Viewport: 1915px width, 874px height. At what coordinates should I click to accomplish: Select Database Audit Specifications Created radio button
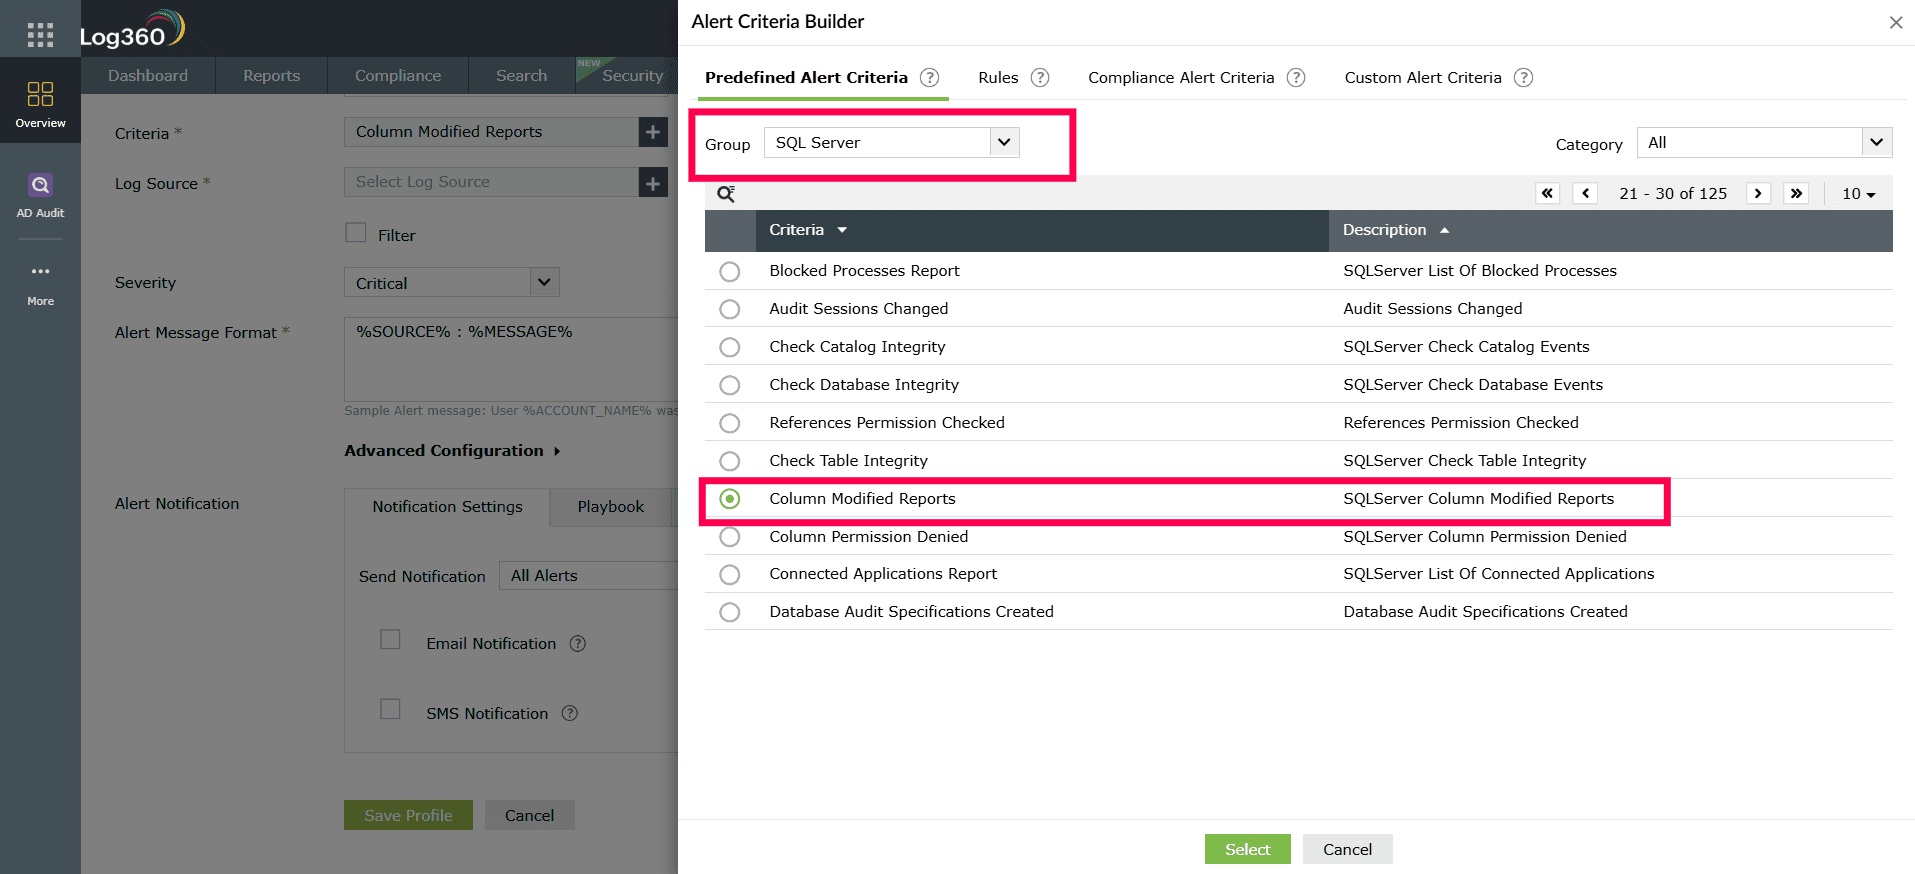tap(730, 612)
